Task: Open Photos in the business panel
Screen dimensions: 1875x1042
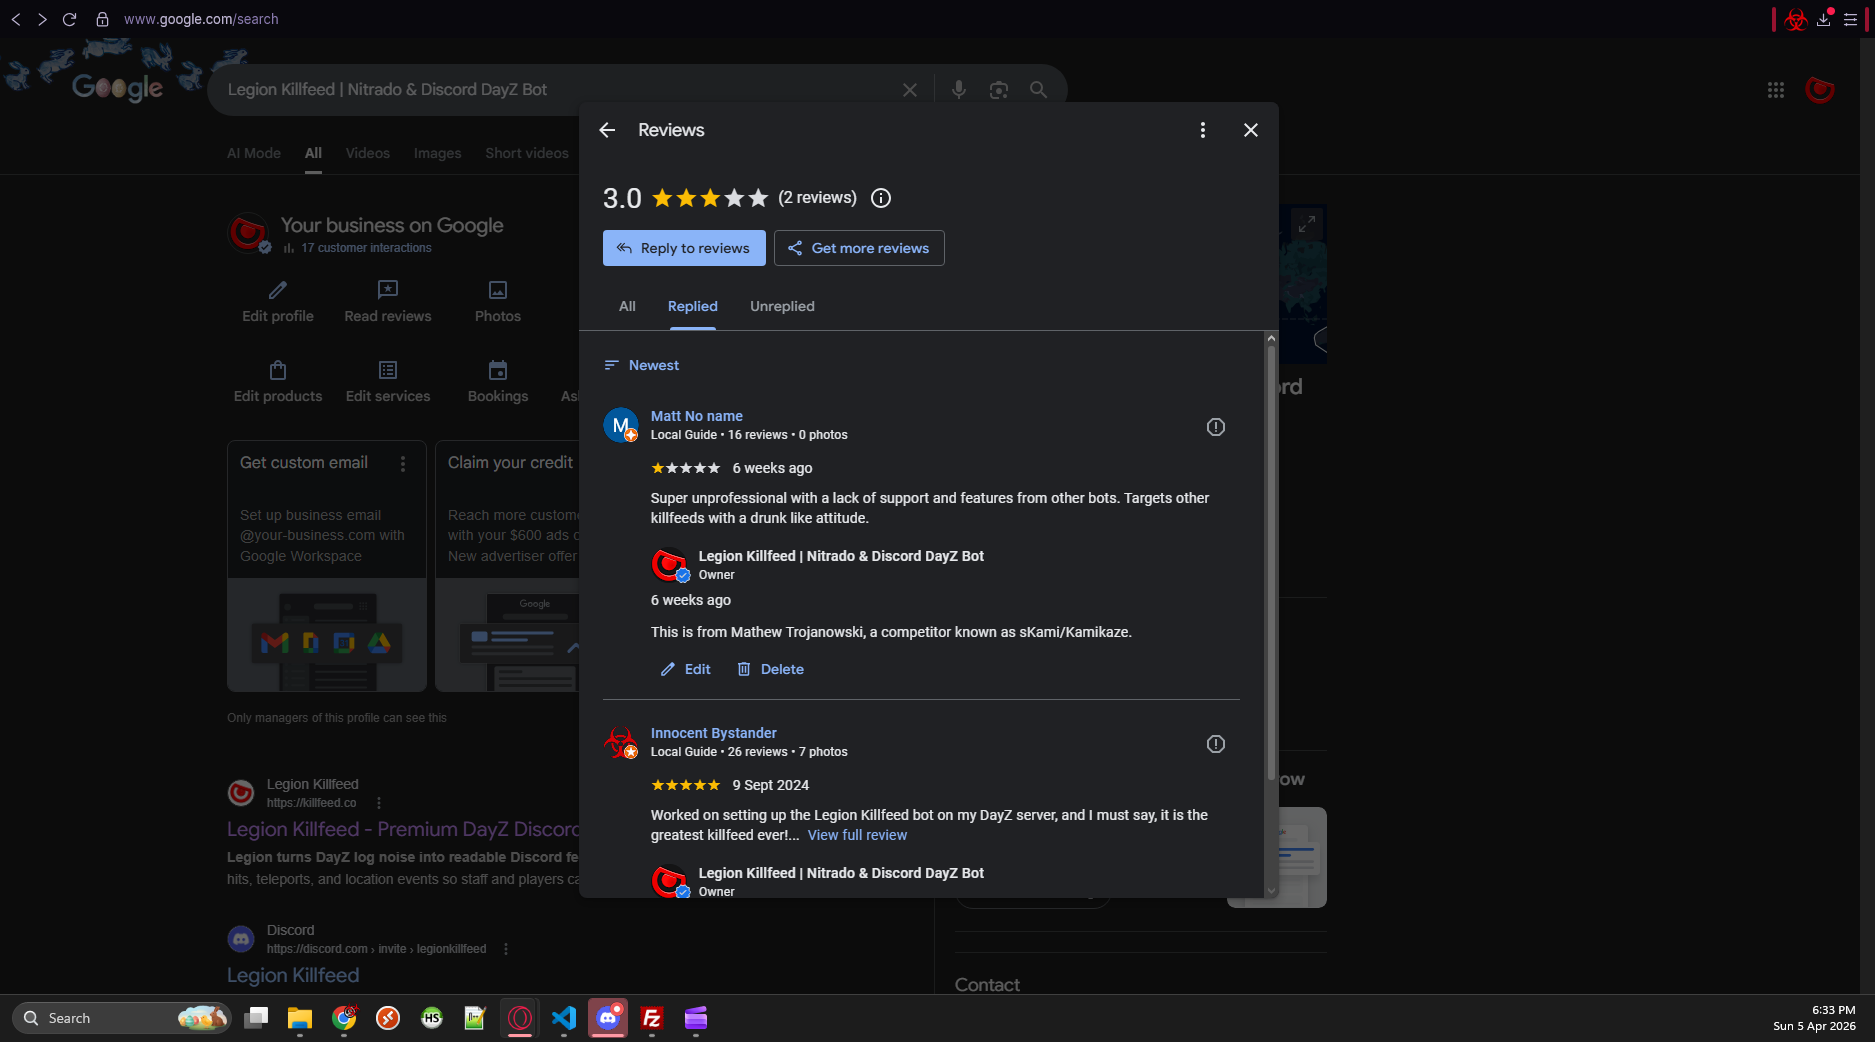Action: pos(498,301)
